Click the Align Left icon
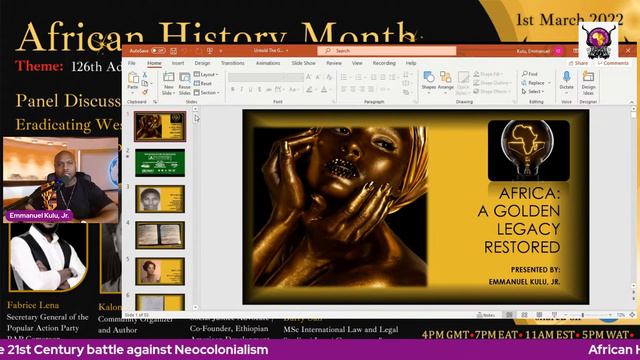Viewport: 640px width, 360px height. (344, 89)
